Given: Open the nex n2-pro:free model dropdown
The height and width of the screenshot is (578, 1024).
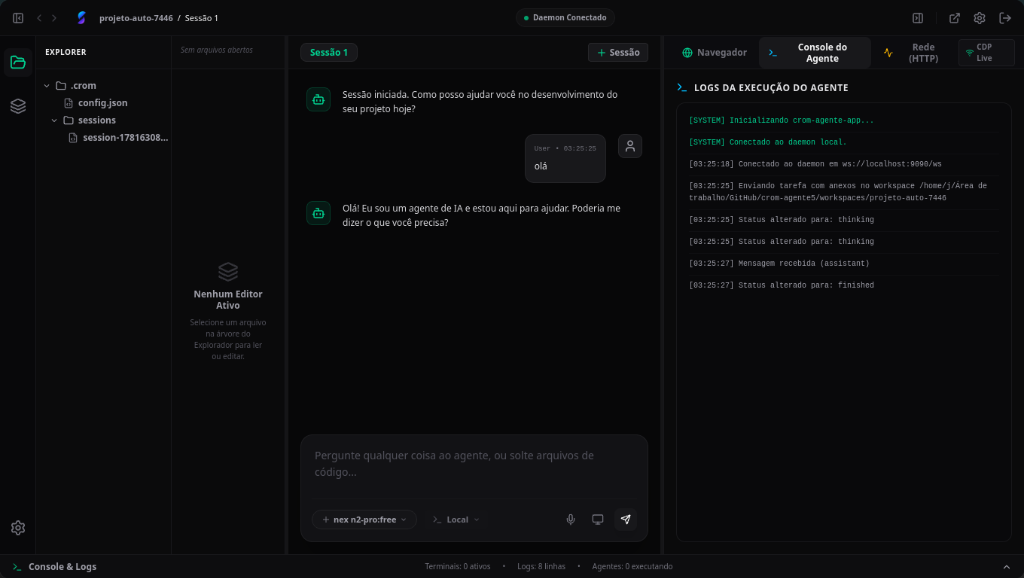Looking at the screenshot, I should (x=364, y=519).
